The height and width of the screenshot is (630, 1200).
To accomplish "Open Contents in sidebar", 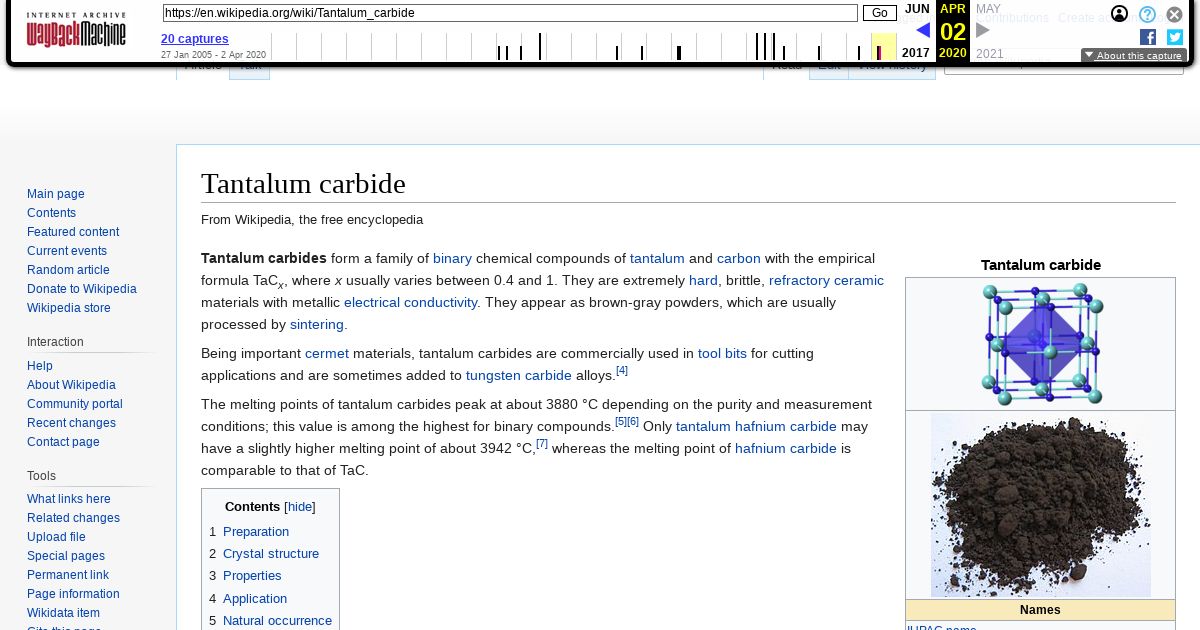I will (x=51, y=213).
